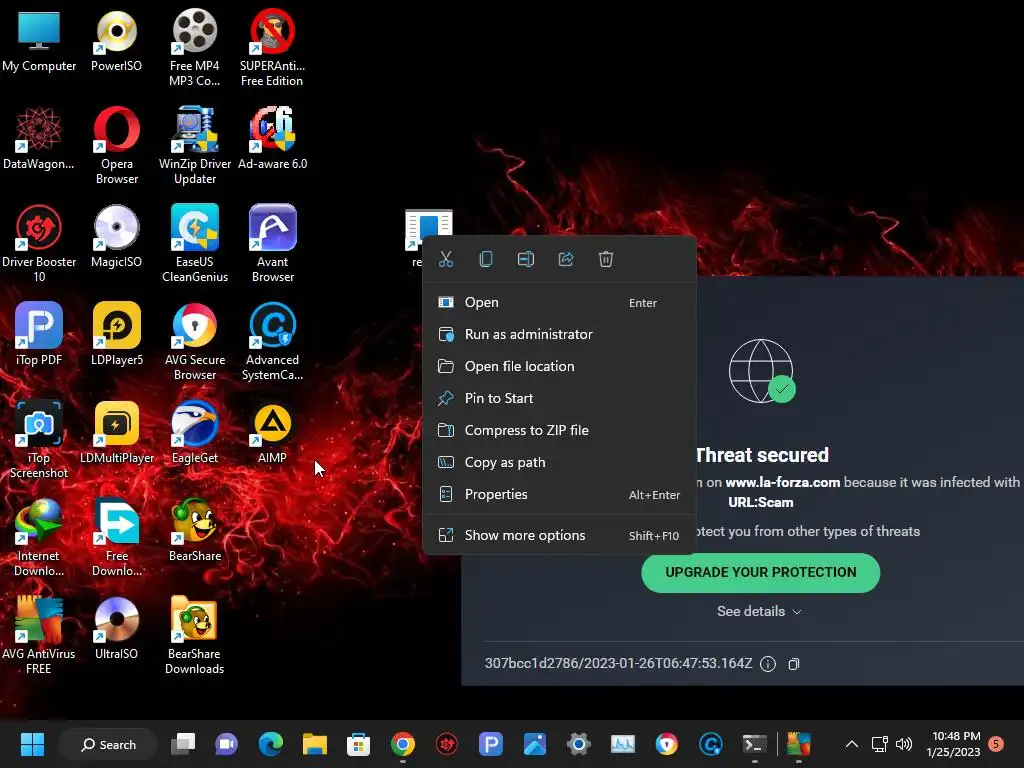
Task: Select Free MP4 MP3 Converter shortcut
Action: (x=195, y=48)
